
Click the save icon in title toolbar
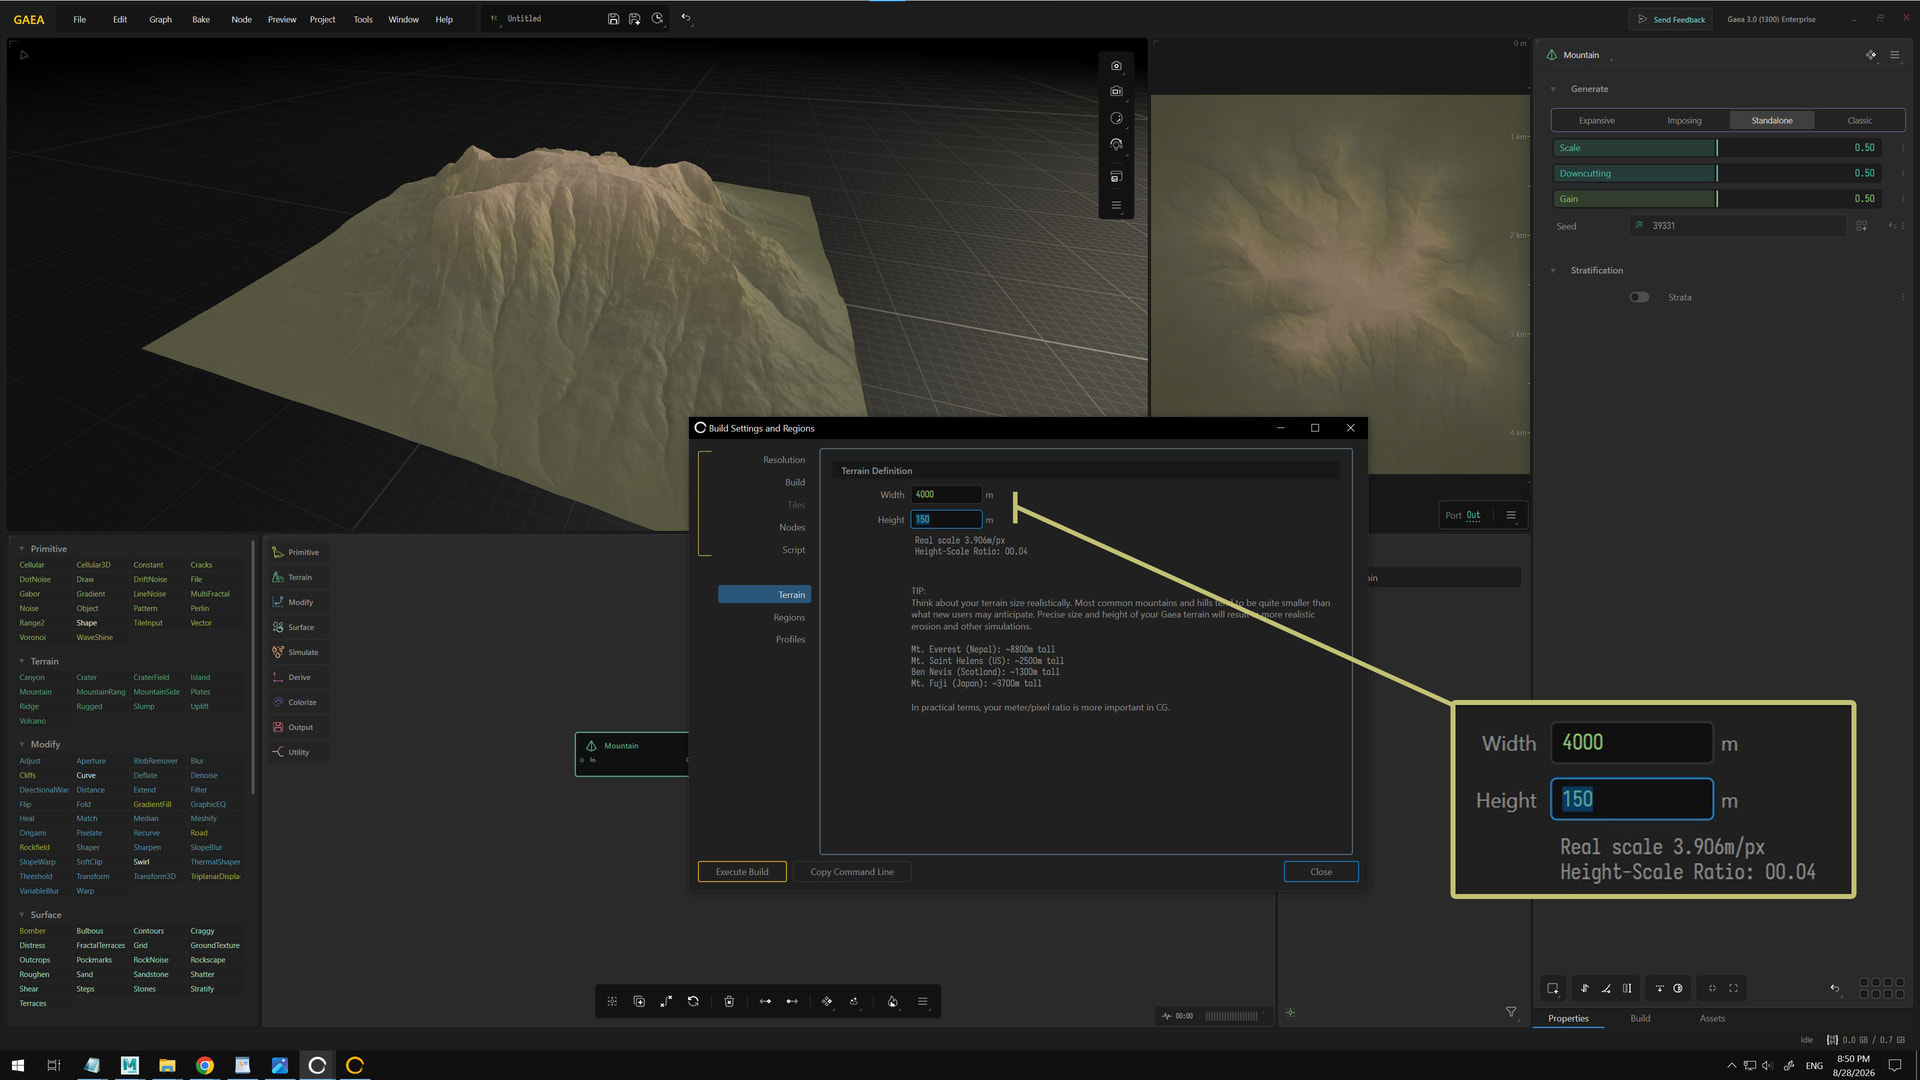click(613, 19)
